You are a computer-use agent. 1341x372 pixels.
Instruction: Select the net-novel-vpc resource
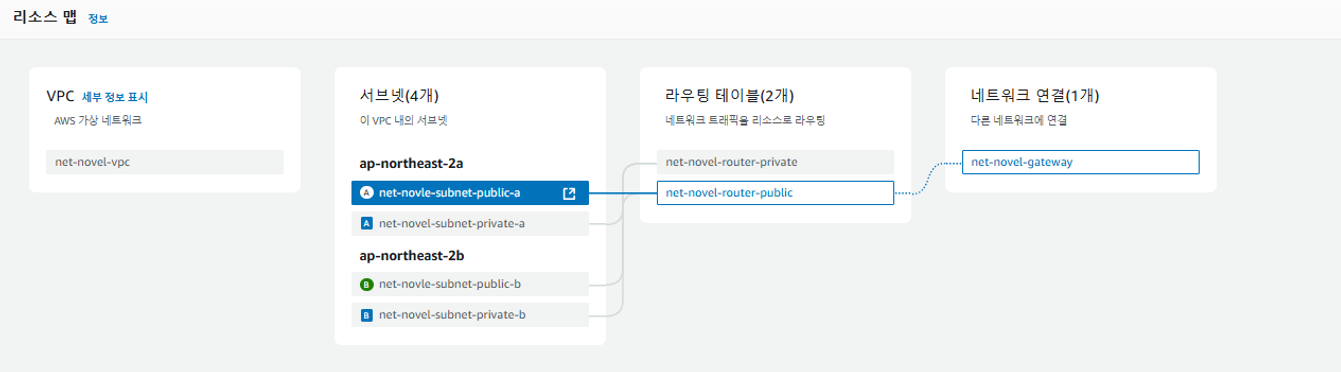(x=165, y=162)
